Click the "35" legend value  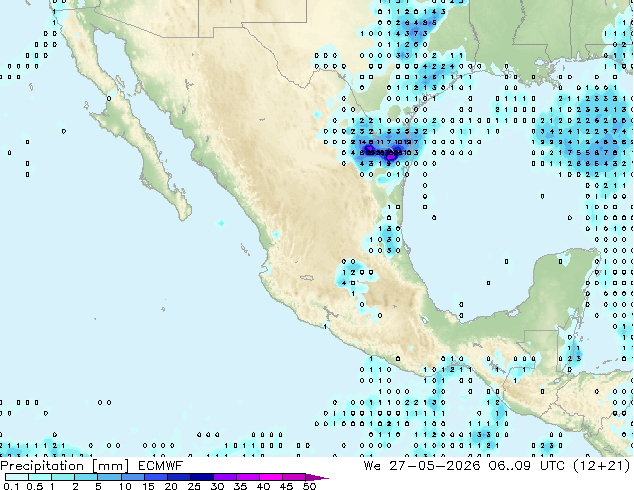point(240,486)
